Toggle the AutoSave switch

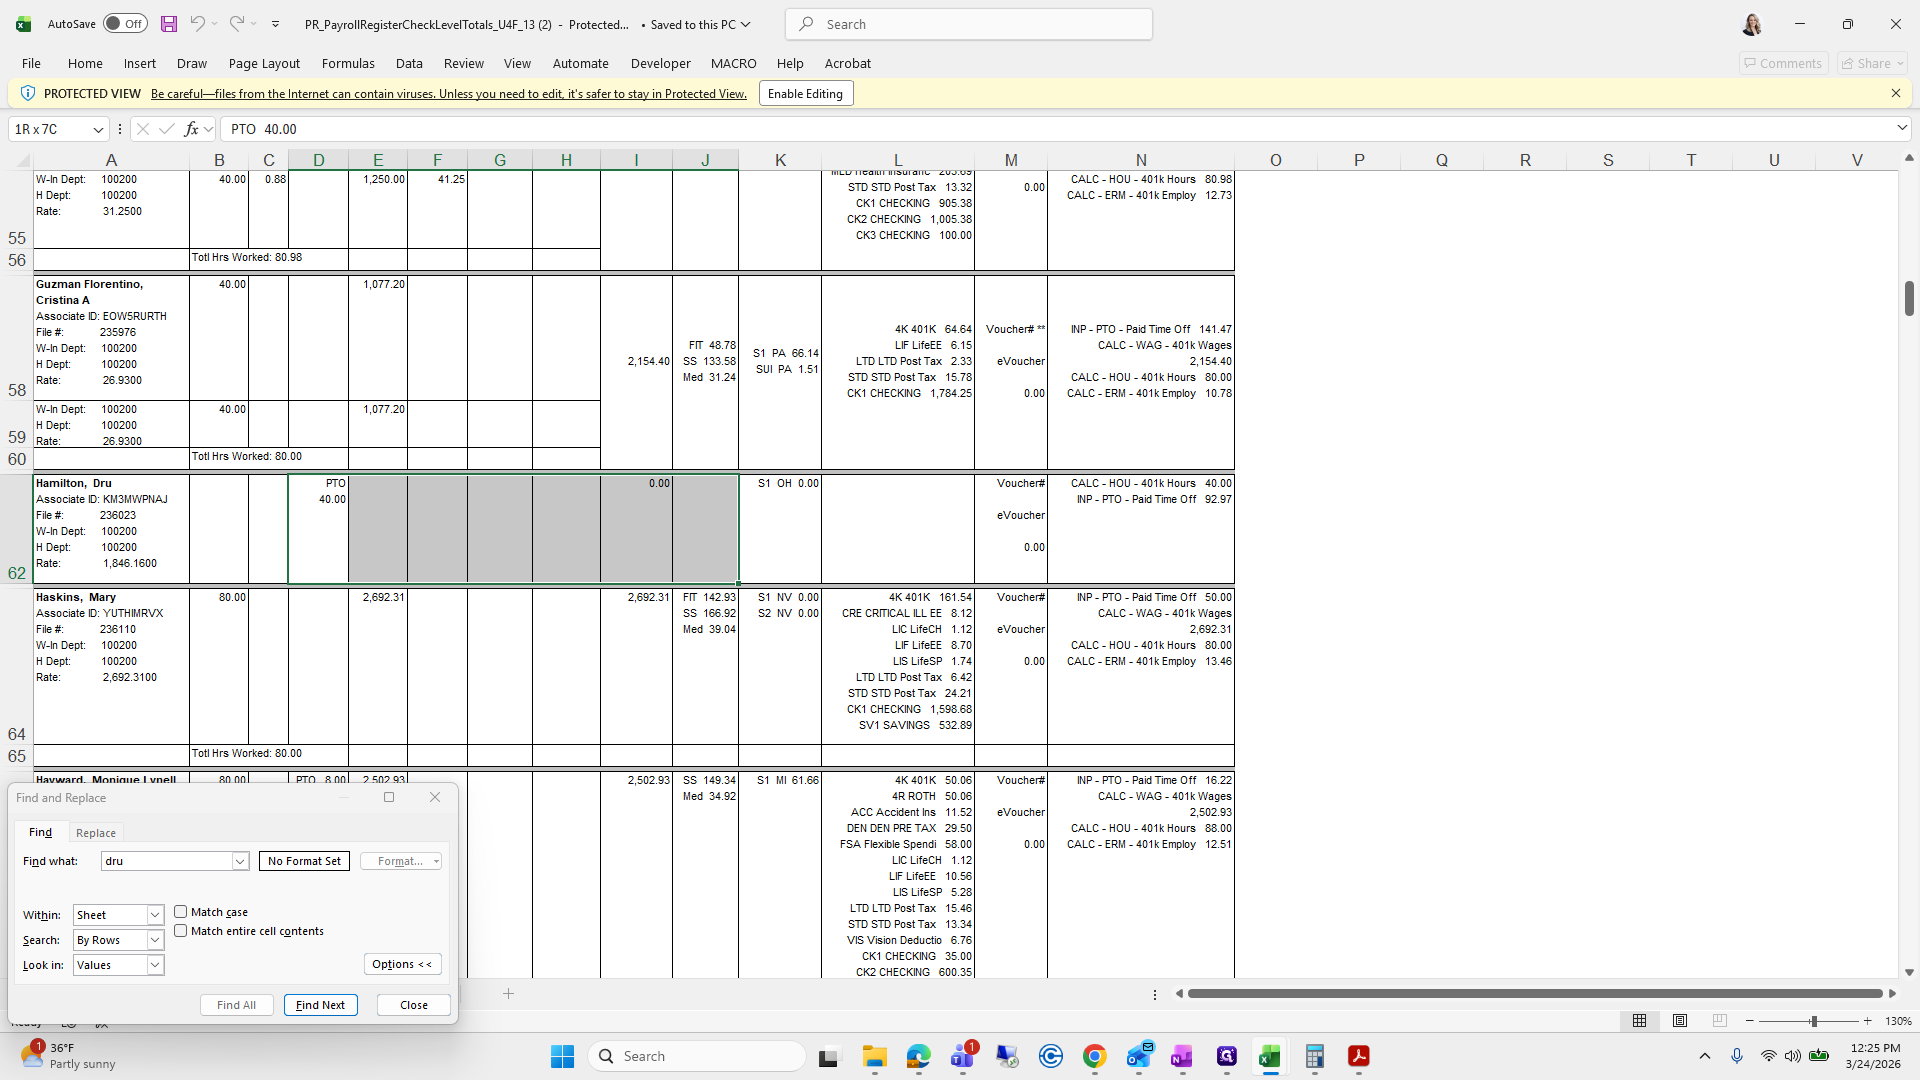point(125,24)
